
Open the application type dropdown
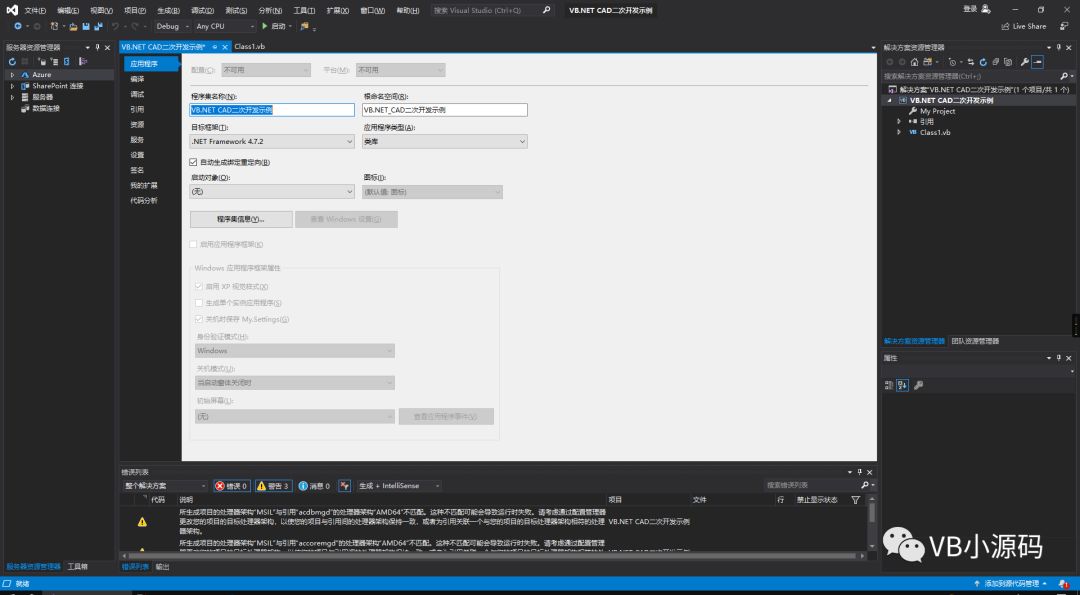click(x=445, y=141)
